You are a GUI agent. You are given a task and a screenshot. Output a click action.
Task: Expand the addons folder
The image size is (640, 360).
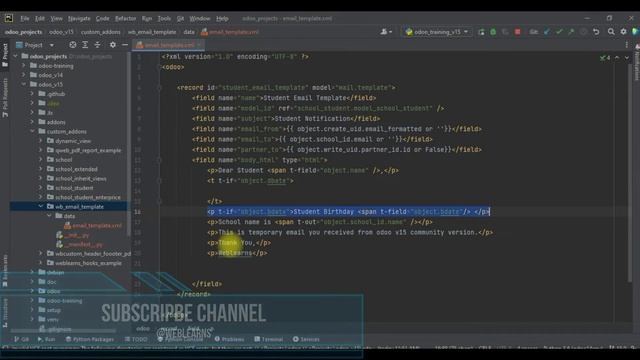(x=32, y=122)
